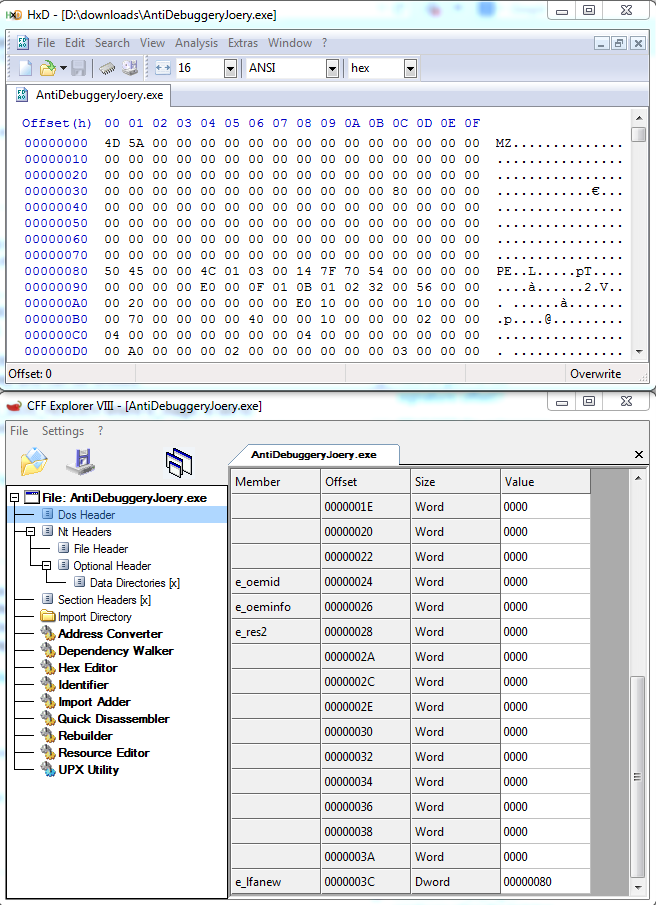Select Dos Header node
Screen dimensions: 656x905
tap(86, 515)
